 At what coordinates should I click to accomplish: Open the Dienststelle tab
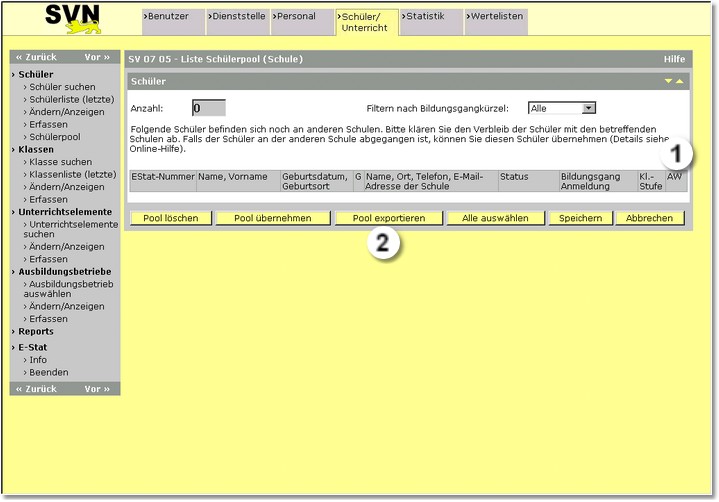(238, 22)
